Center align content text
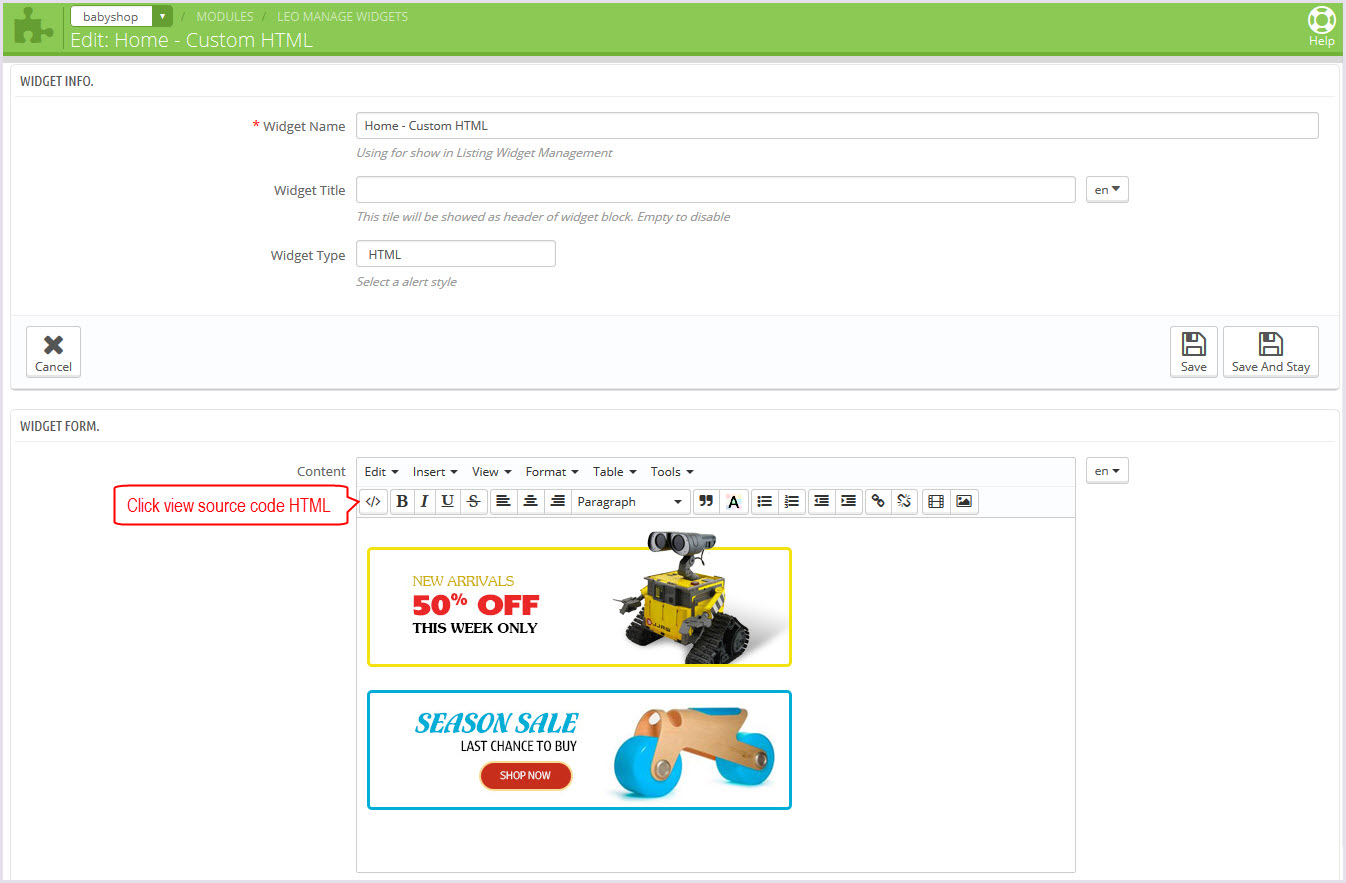1346x883 pixels. coord(530,501)
